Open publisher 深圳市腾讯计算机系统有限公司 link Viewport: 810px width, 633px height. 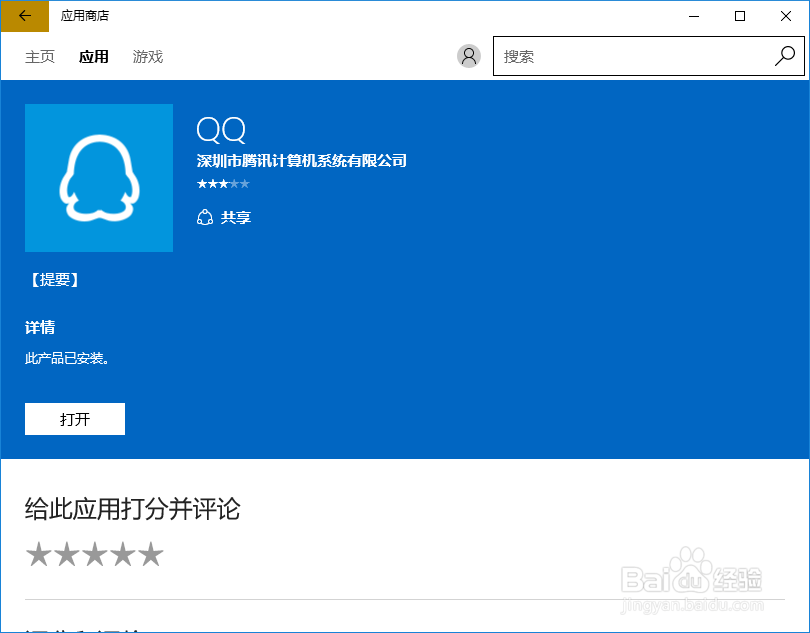click(302, 161)
